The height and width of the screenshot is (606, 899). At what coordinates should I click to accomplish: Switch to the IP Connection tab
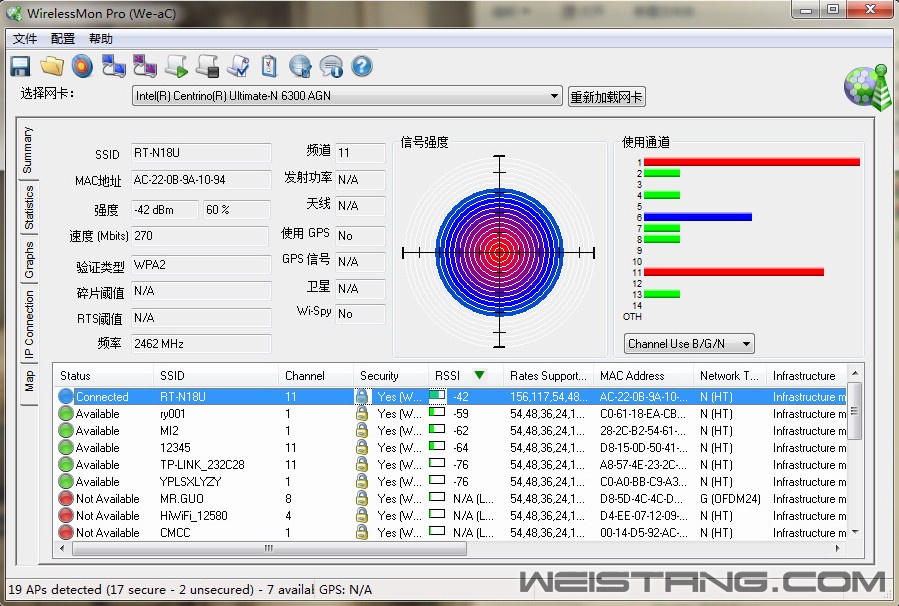[29, 324]
